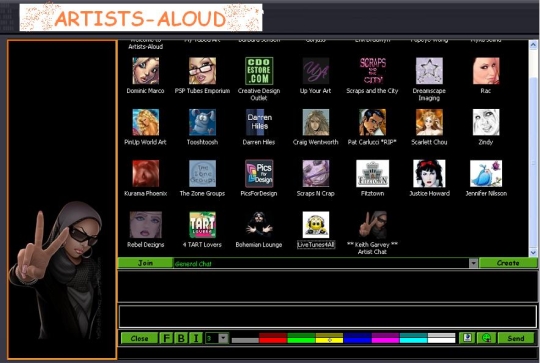Pick the bright magenta color swatch
Screen dimensions: 540x363
(386, 341)
